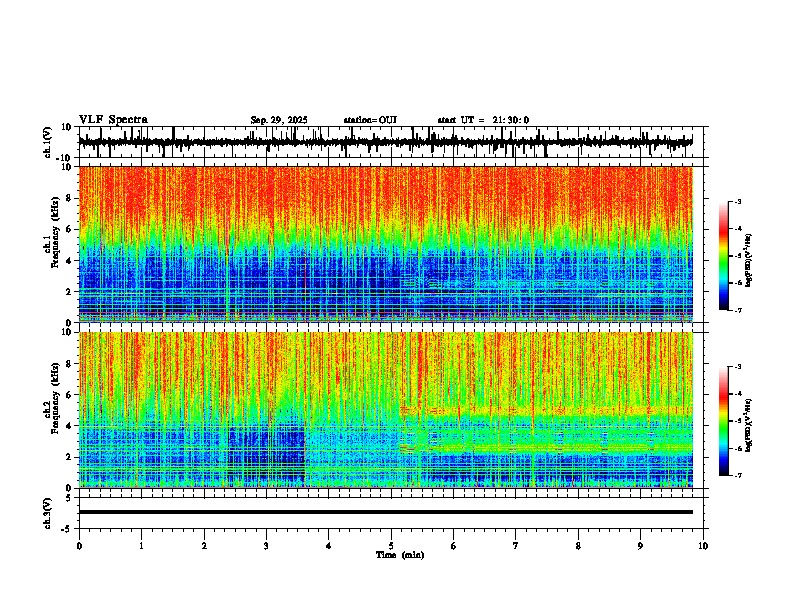
Task: Click the "station=OUI" header label
Action: point(370,120)
